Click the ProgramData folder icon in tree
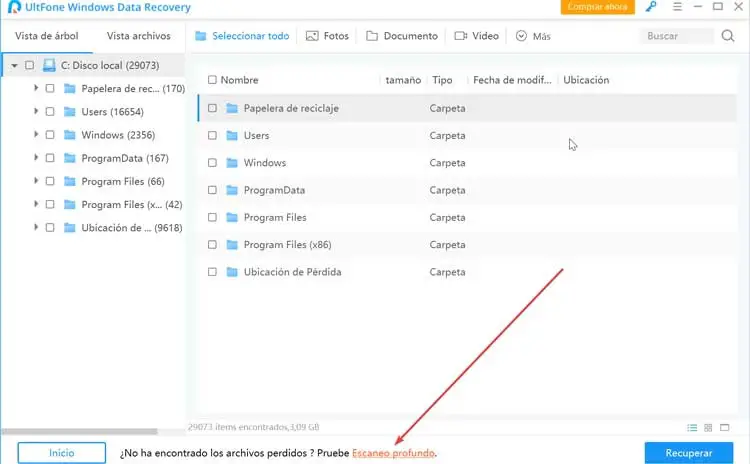The width and height of the screenshot is (750, 464). [70, 158]
